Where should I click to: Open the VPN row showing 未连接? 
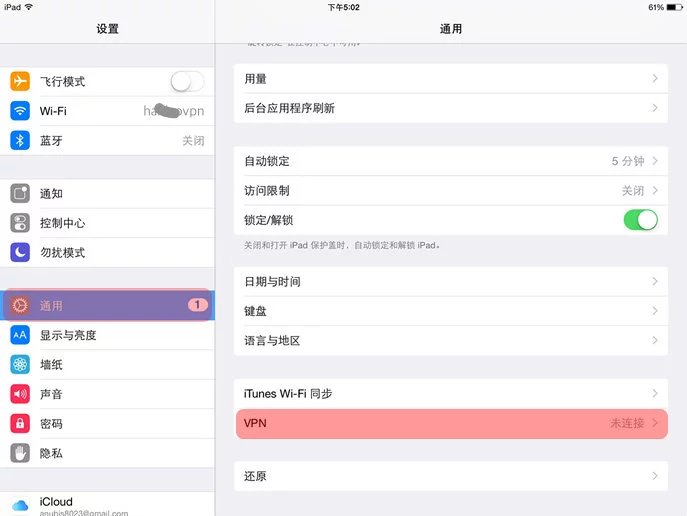(x=450, y=424)
